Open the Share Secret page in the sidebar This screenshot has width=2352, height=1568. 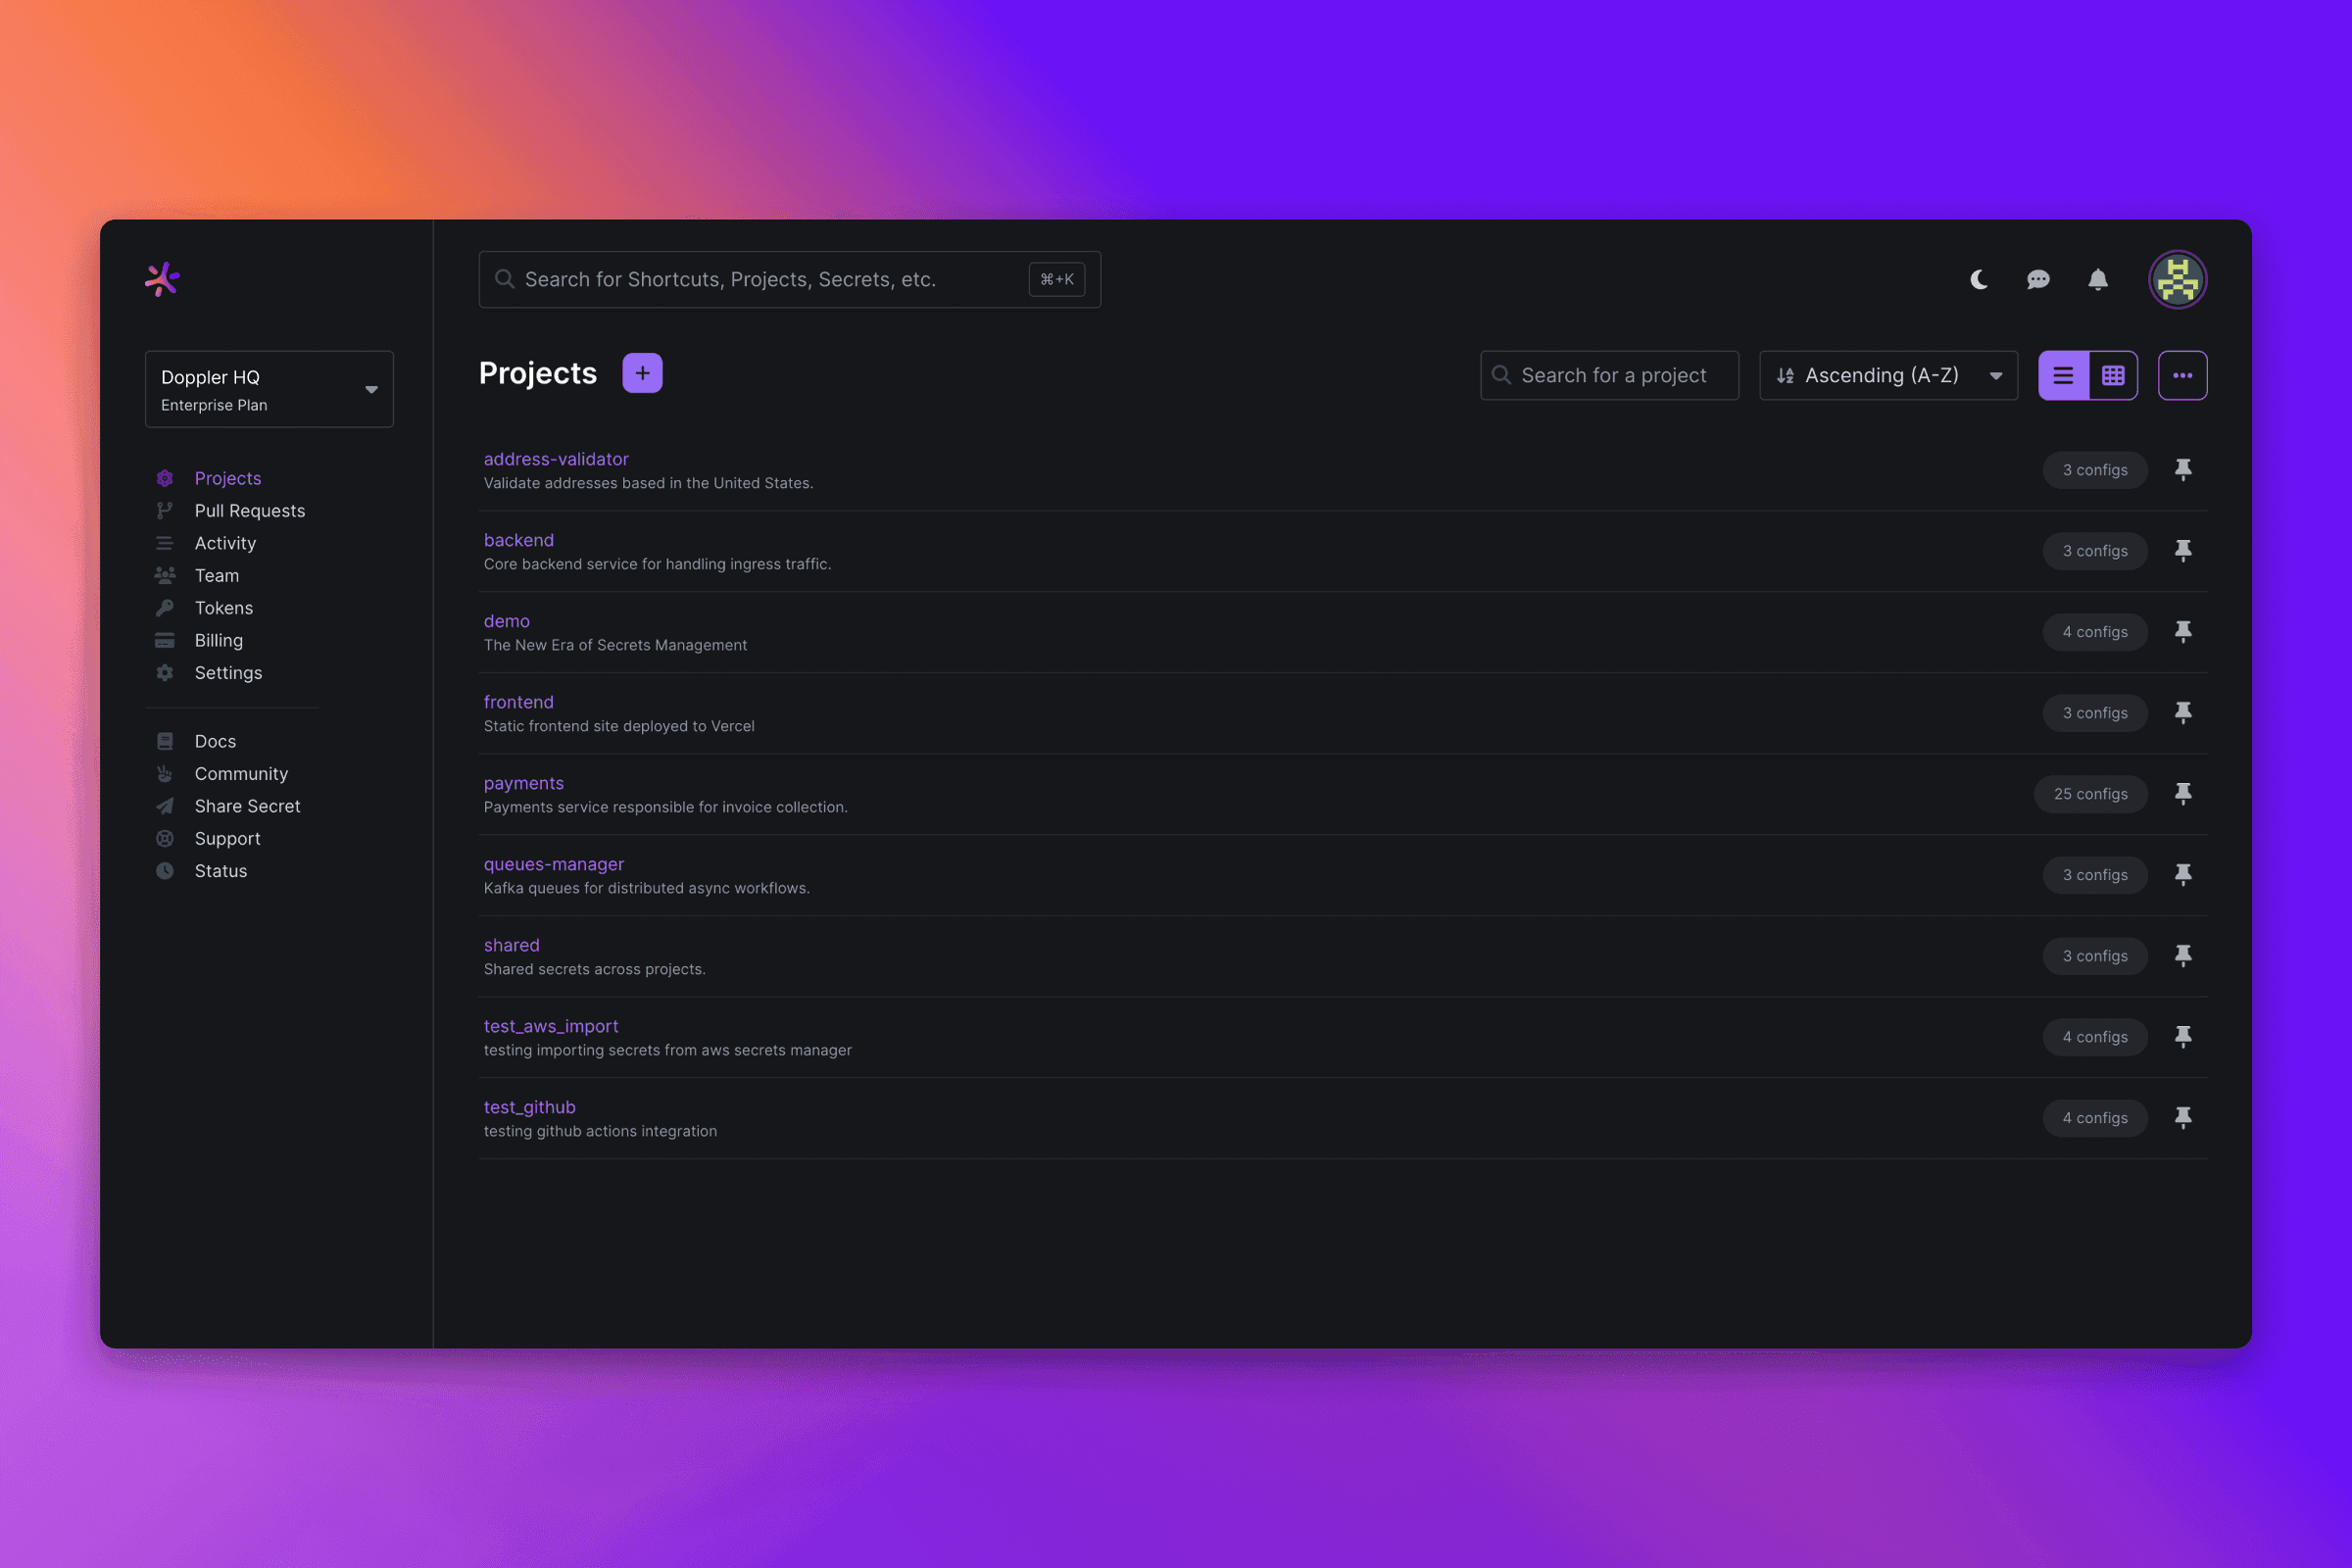[x=247, y=806]
